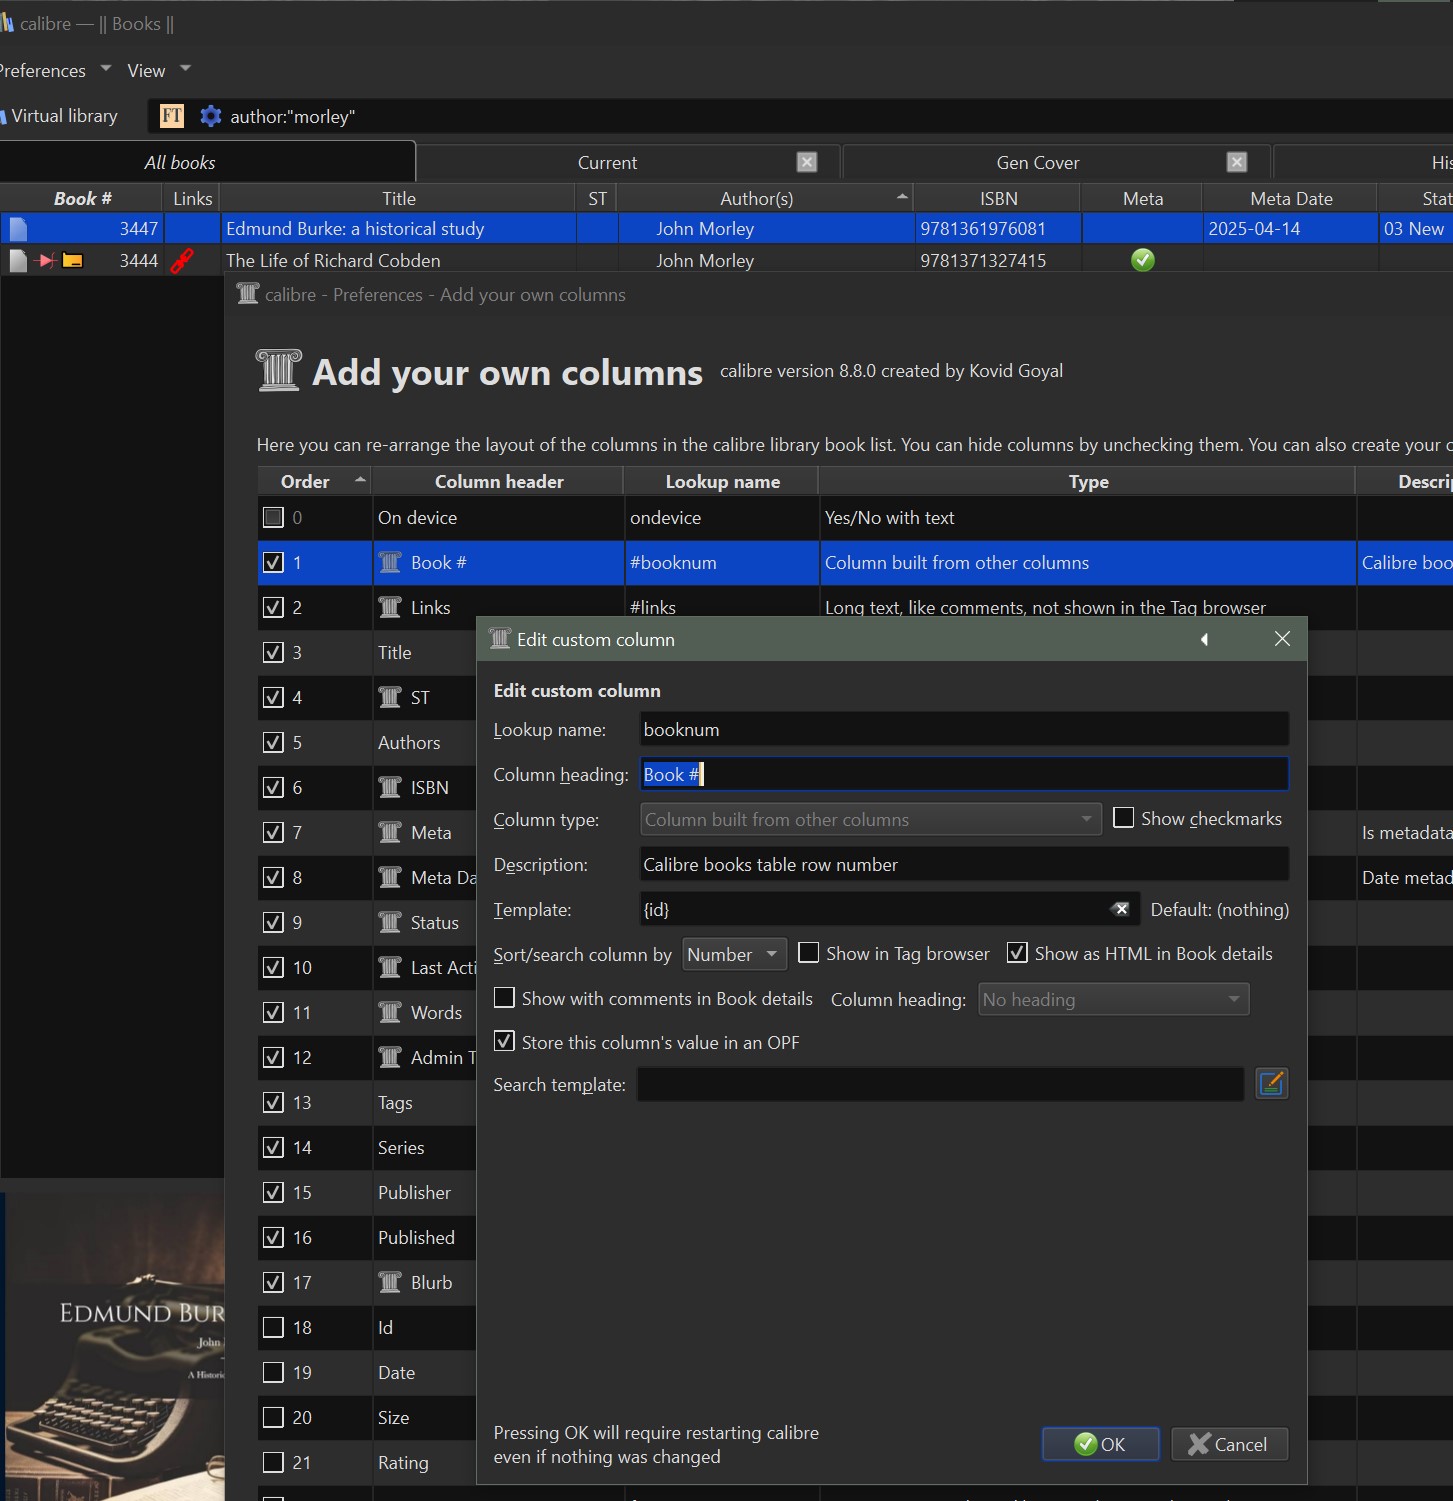Click the Cancel button

point(1228,1444)
